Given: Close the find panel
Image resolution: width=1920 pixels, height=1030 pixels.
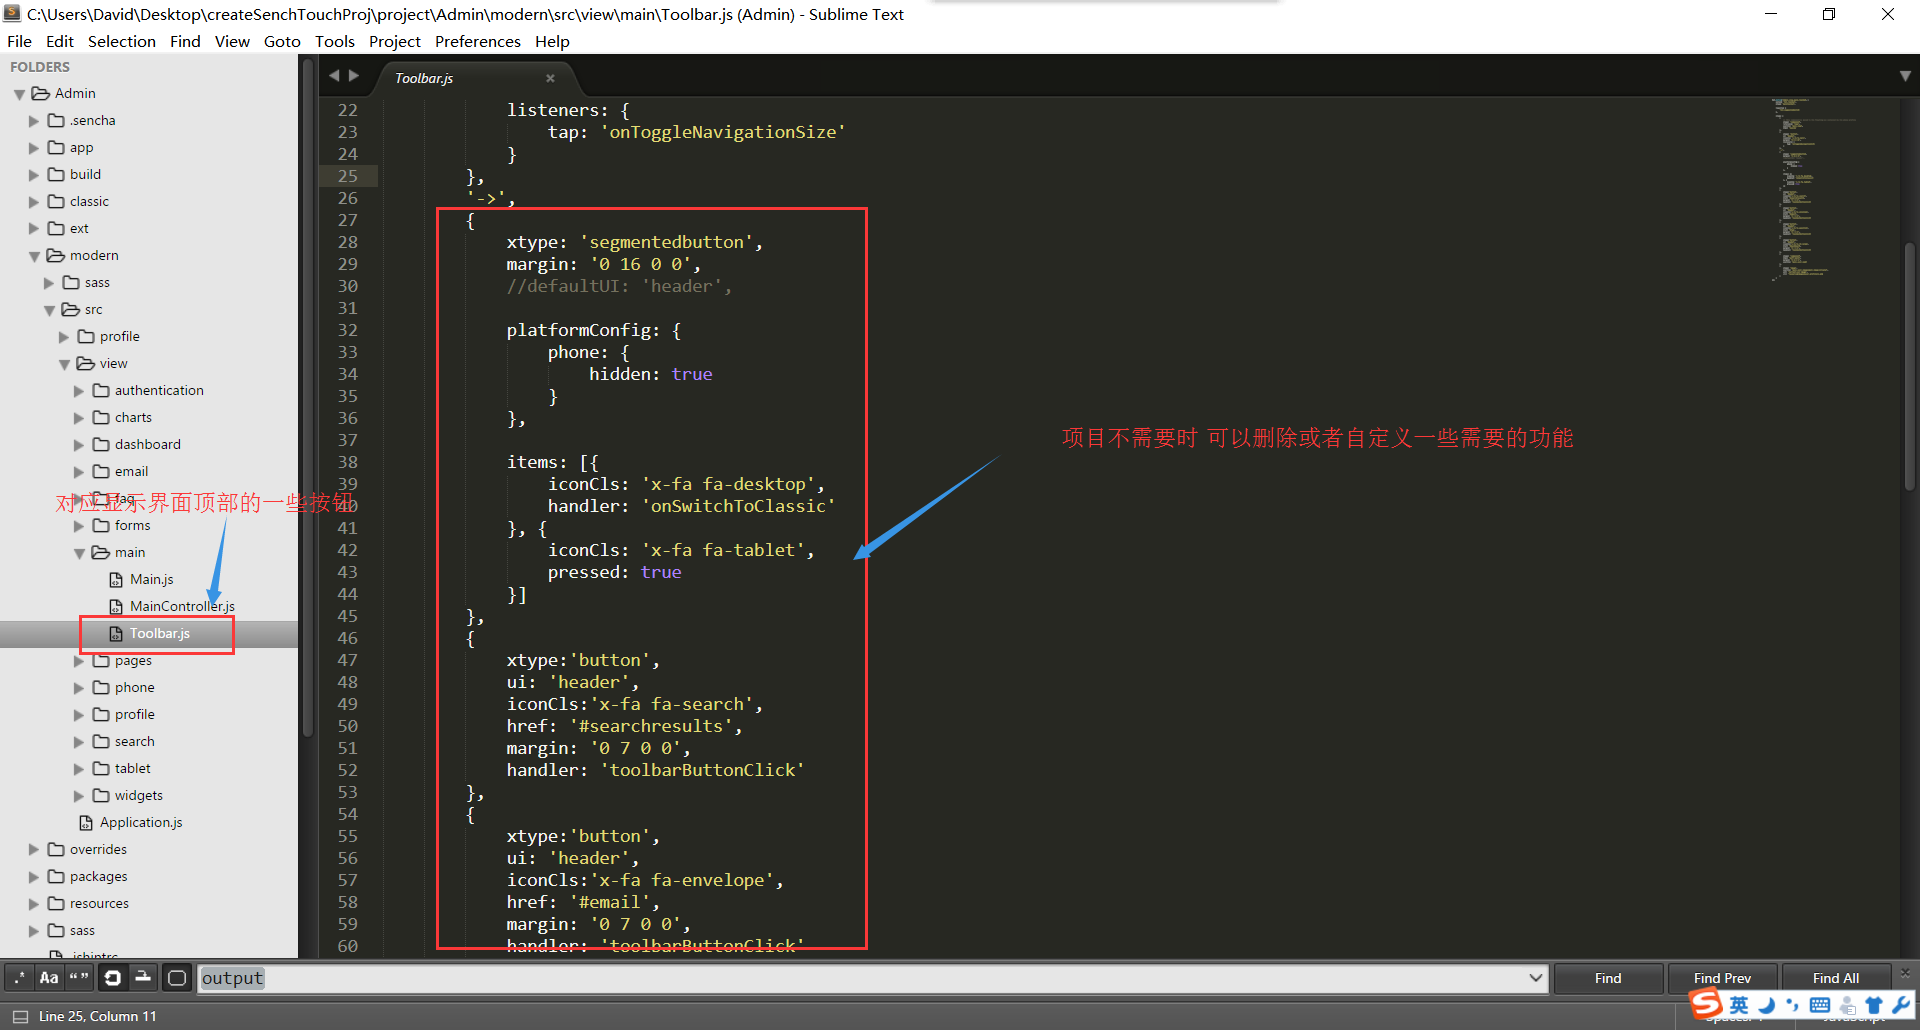Looking at the screenshot, I should [1905, 972].
